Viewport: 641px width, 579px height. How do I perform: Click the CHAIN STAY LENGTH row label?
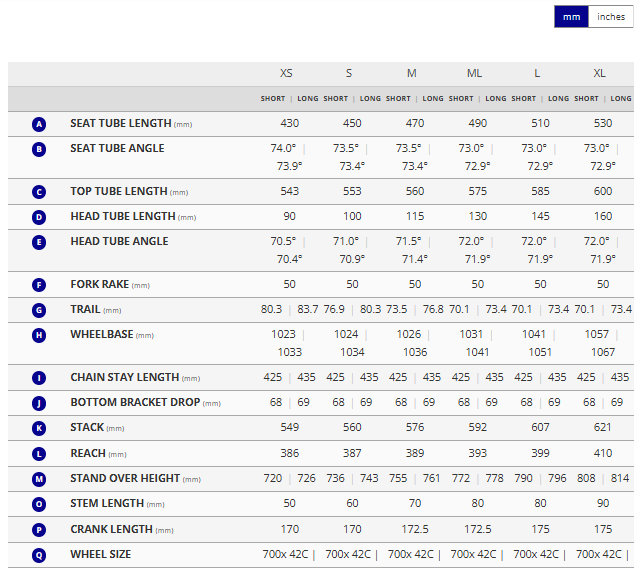coord(124,378)
